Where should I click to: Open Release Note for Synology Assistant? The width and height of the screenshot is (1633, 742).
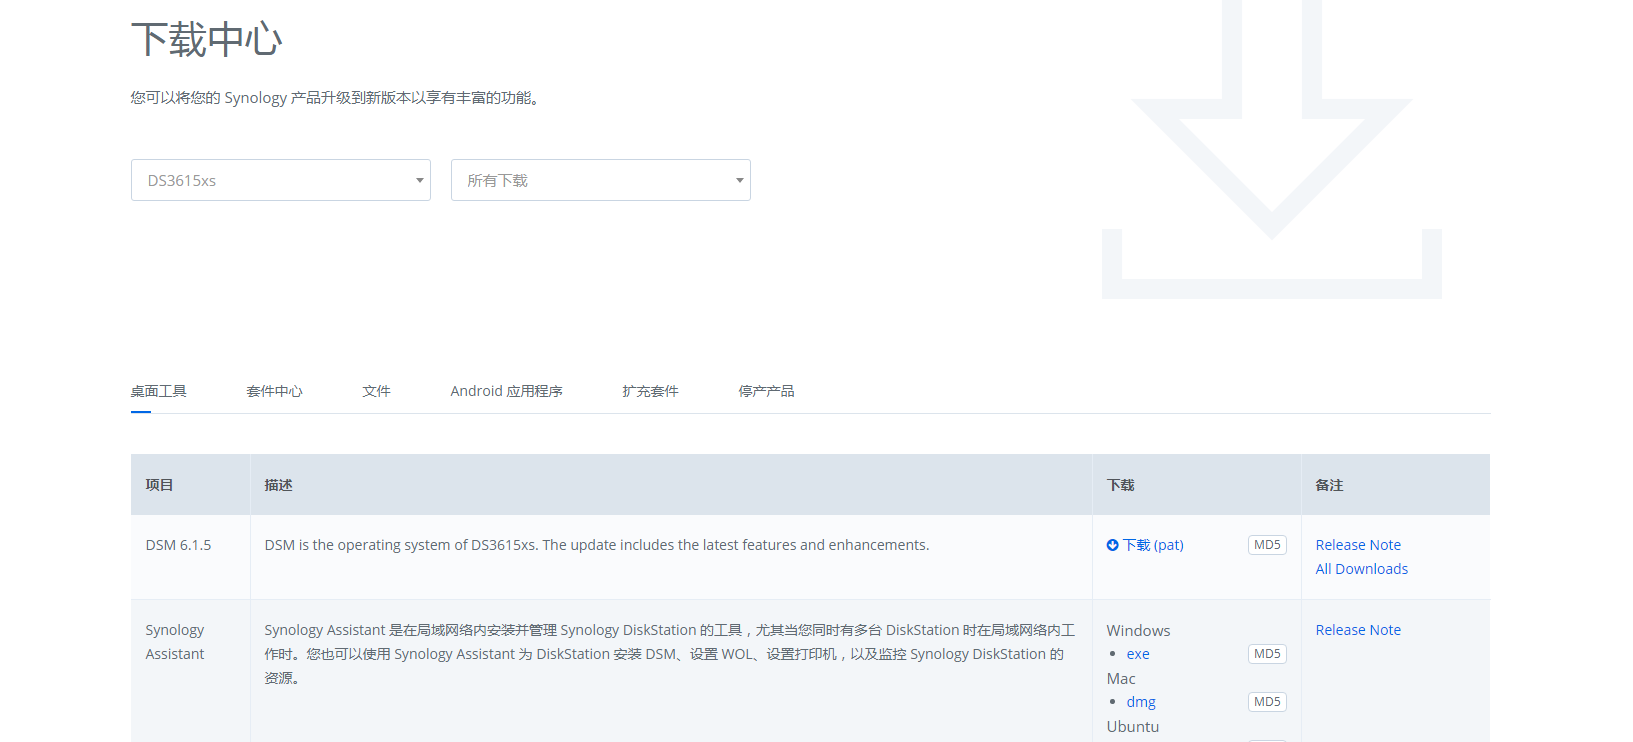(x=1358, y=630)
